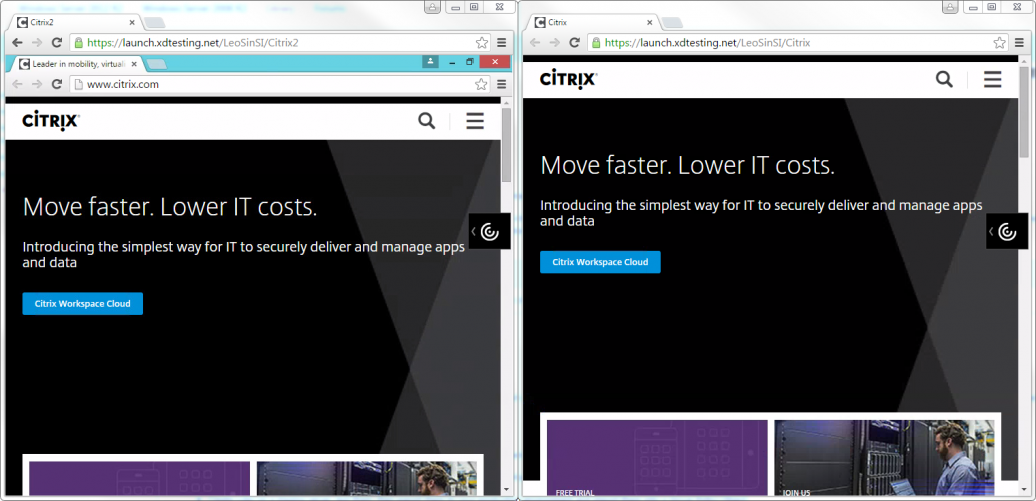Click the www.citrix.com address bar
Screen dimensions: 1036x501
[x=270, y=84]
